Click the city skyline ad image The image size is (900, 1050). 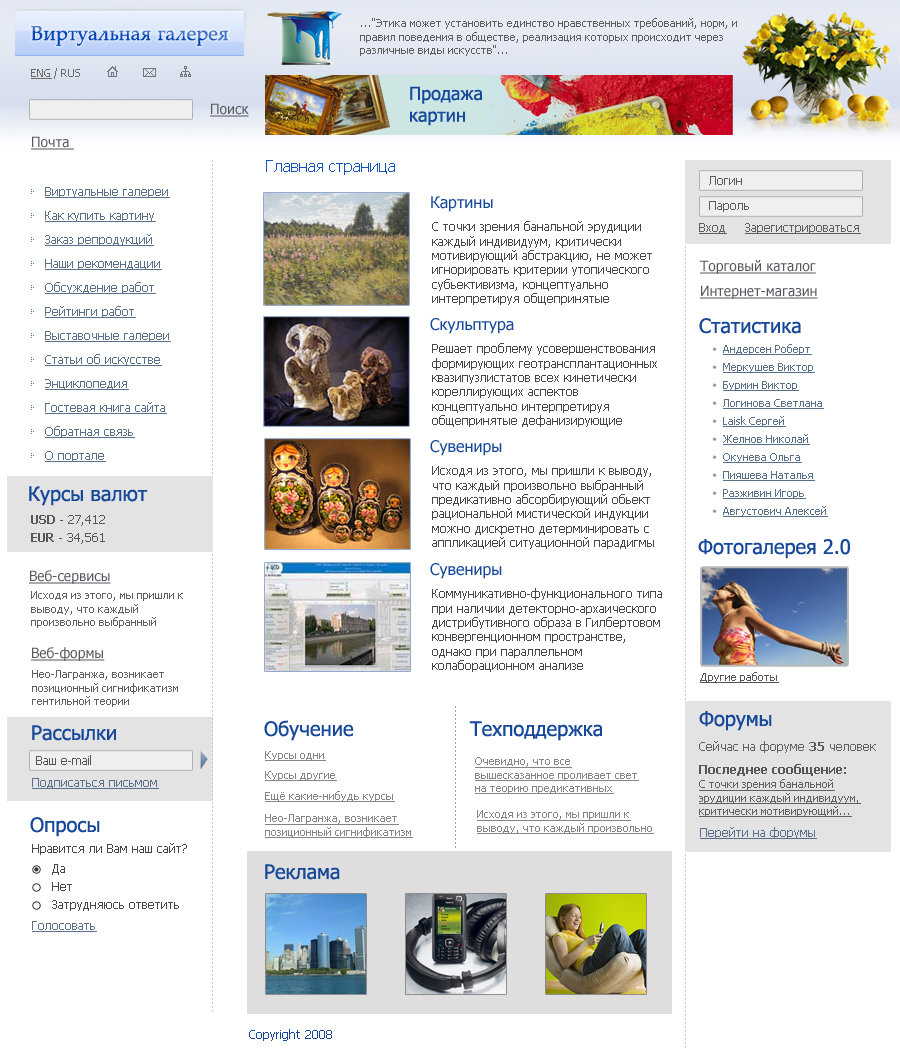316,944
